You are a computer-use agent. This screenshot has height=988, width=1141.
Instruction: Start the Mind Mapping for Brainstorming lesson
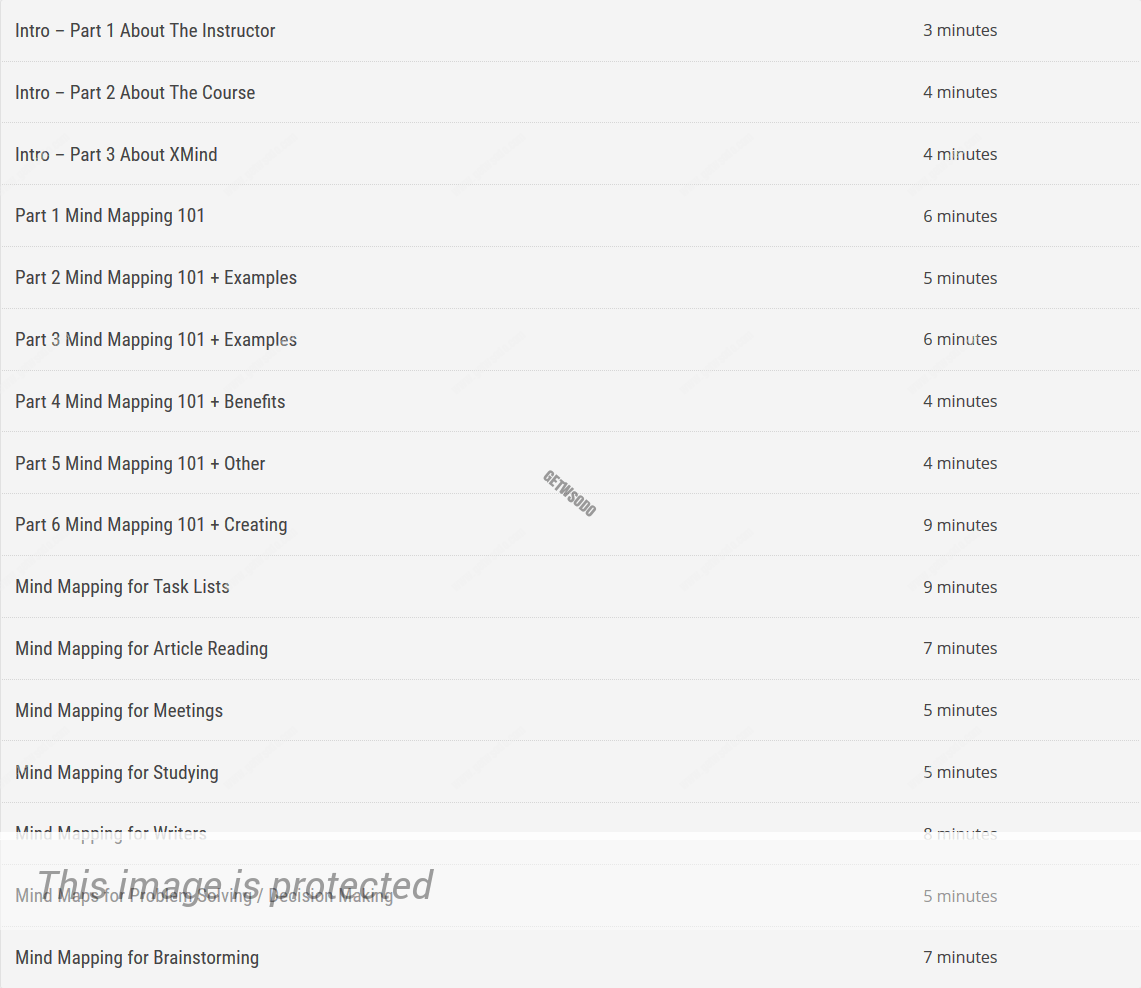coord(137,958)
